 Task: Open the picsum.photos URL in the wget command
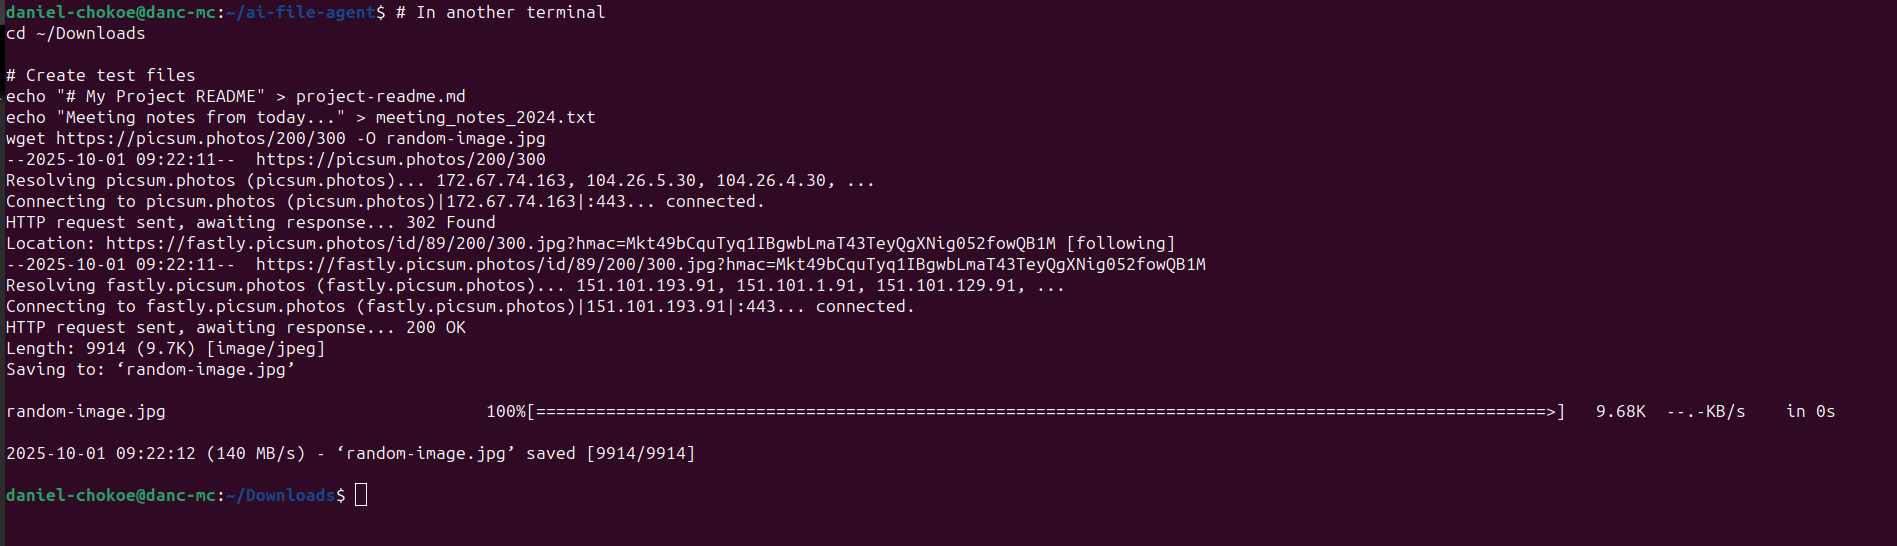(200, 139)
